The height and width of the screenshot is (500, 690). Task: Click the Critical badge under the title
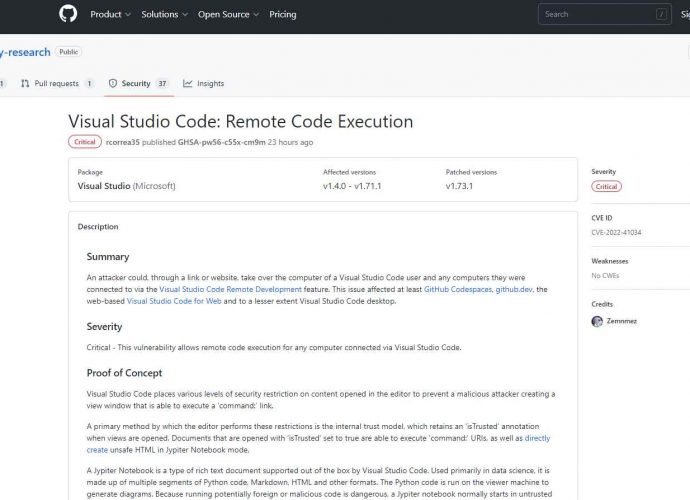[x=84, y=142]
